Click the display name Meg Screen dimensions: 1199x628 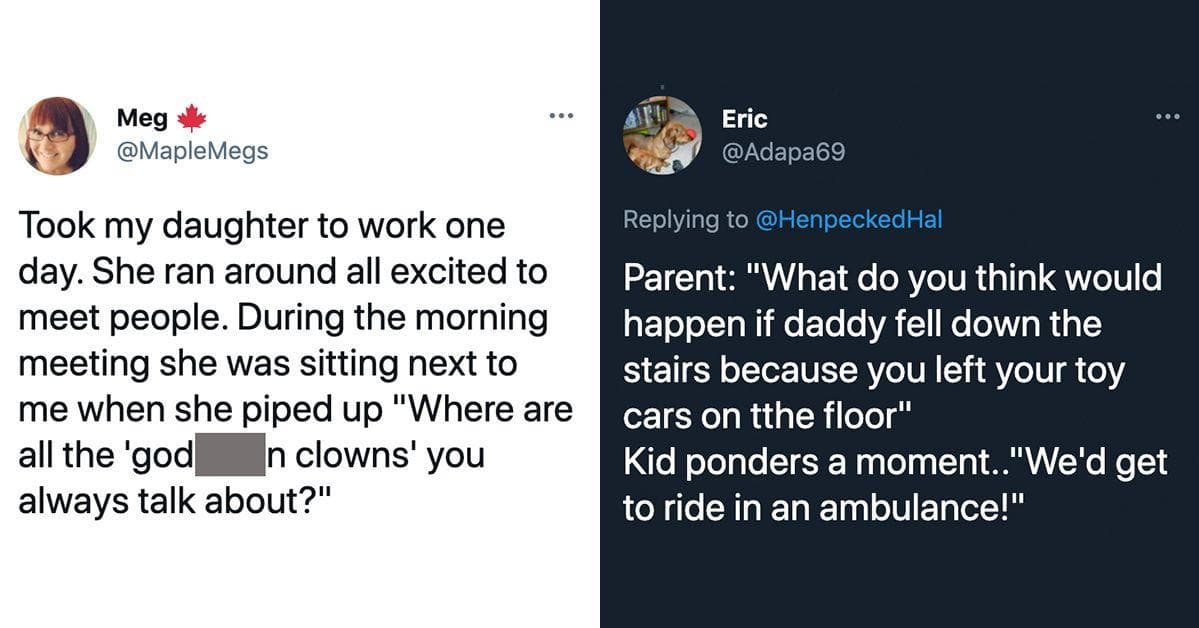point(142,118)
